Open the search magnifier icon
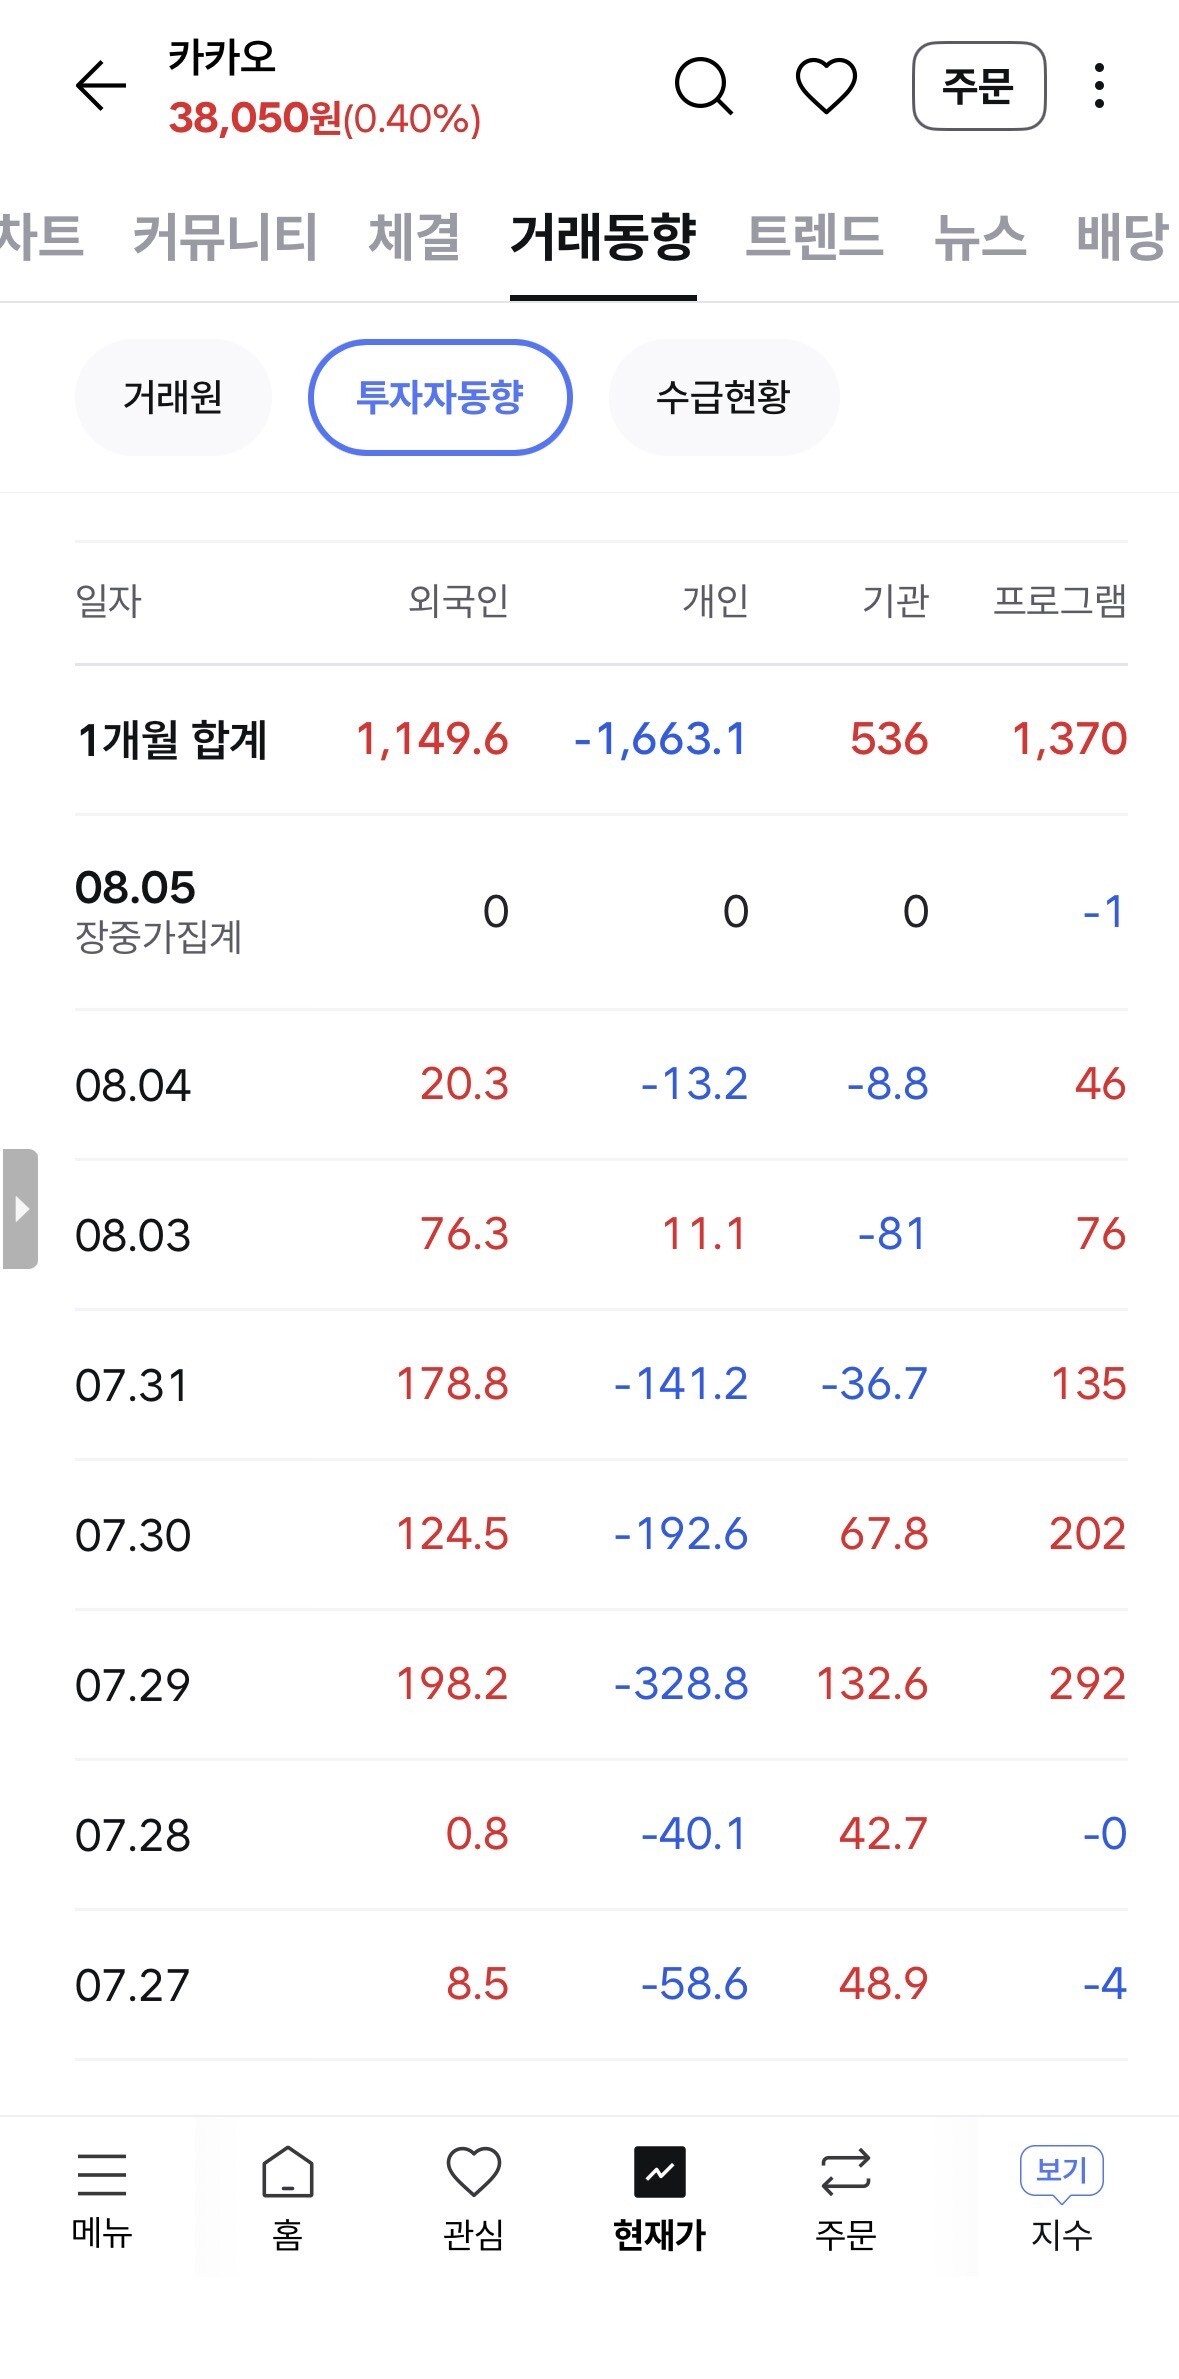The height and width of the screenshot is (2379, 1179). [704, 86]
